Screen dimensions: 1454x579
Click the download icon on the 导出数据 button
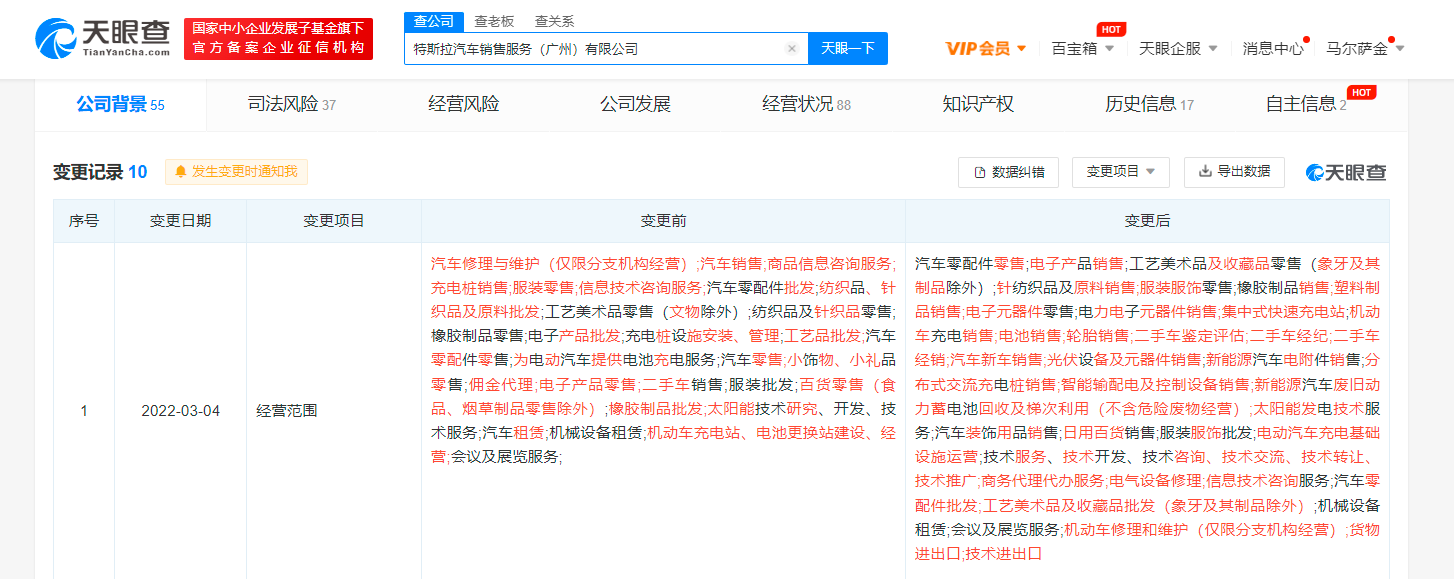click(x=1205, y=171)
